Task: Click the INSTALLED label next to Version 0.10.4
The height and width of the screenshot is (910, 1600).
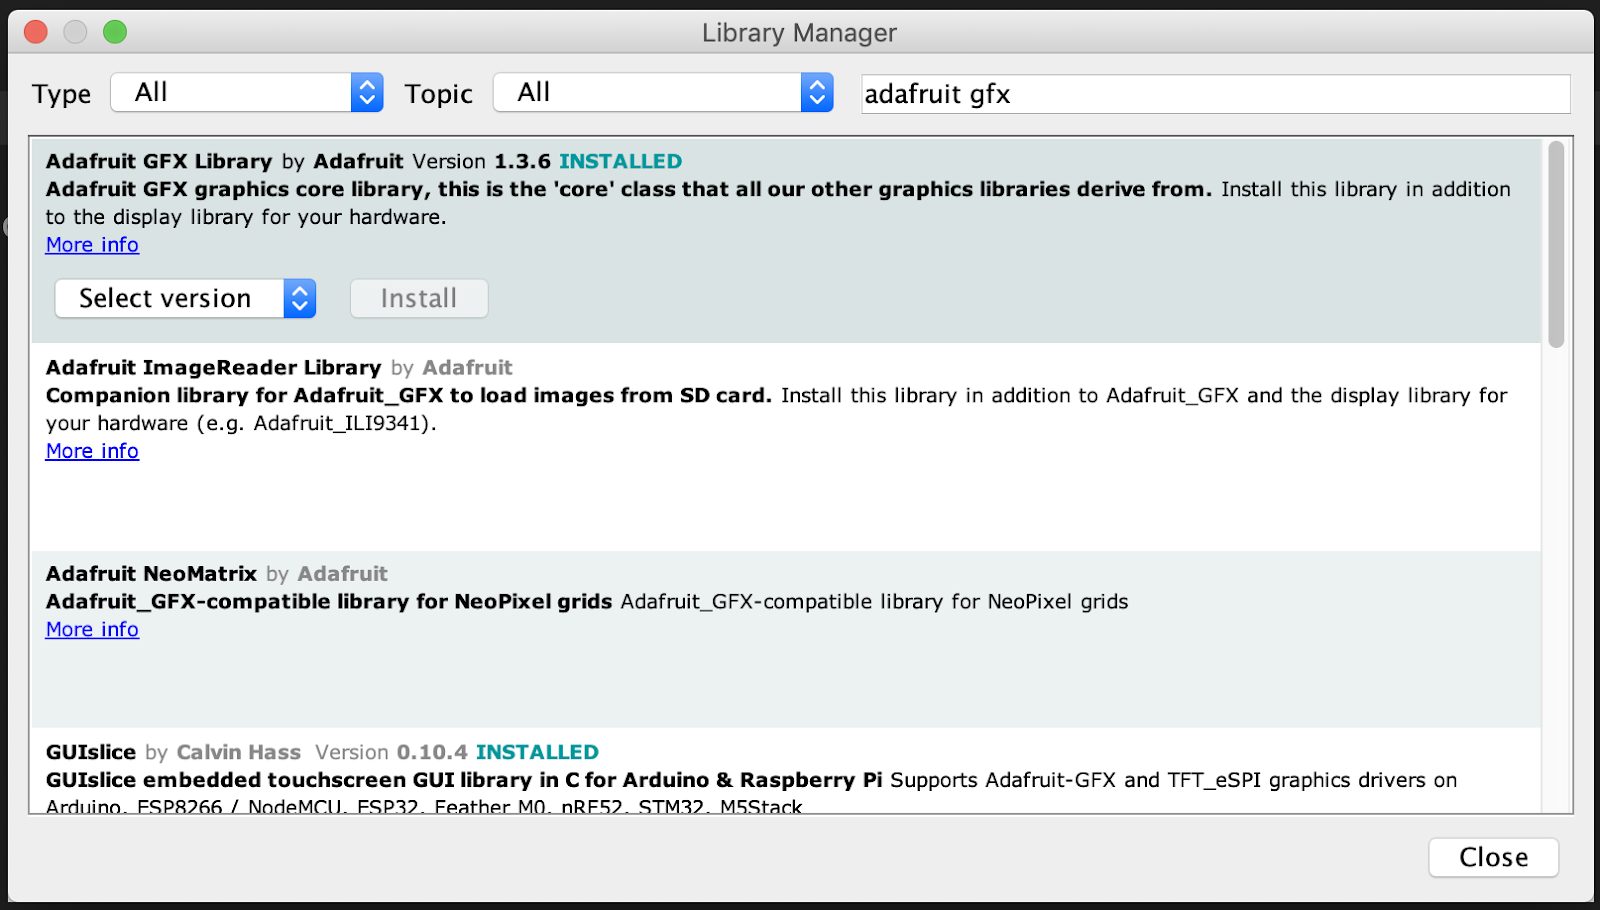Action: coord(537,752)
